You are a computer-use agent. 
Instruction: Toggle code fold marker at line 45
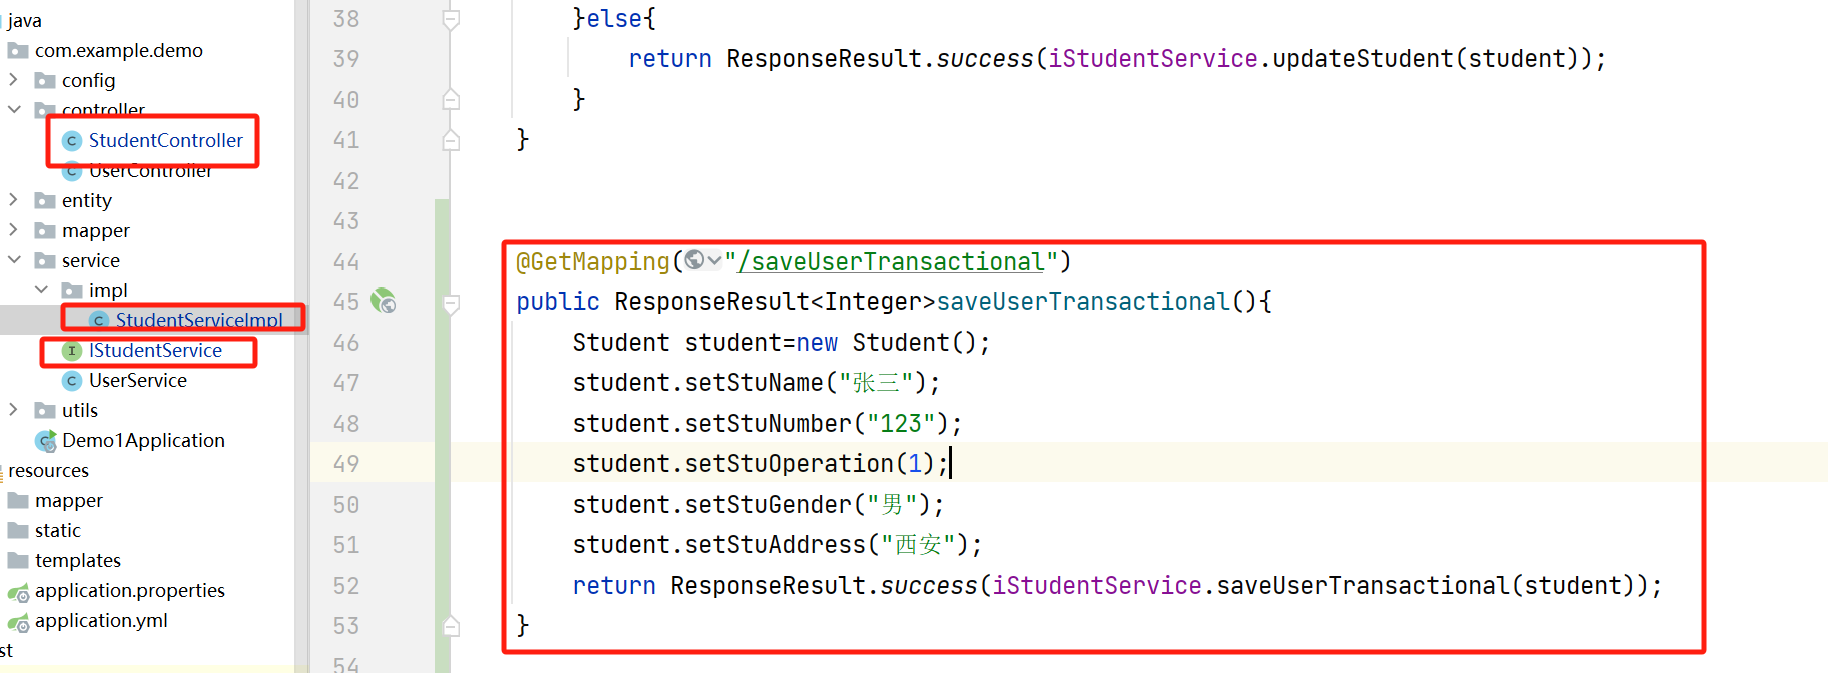(451, 303)
